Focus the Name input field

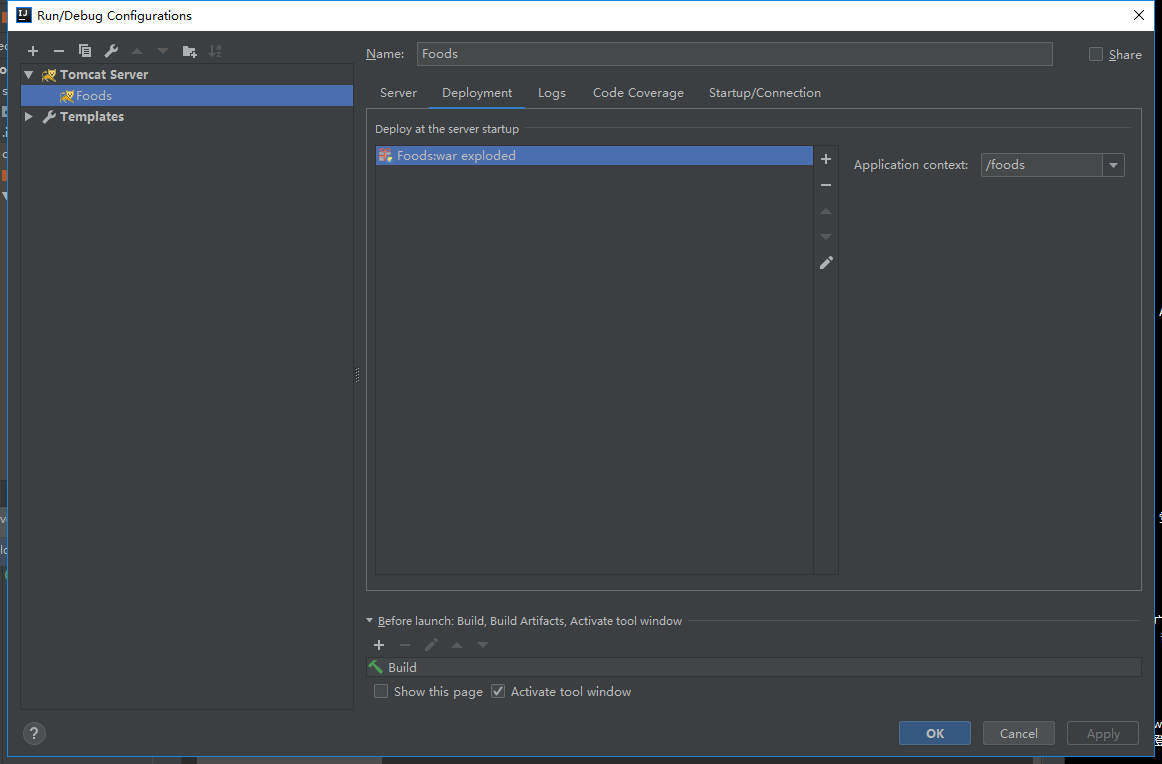734,53
